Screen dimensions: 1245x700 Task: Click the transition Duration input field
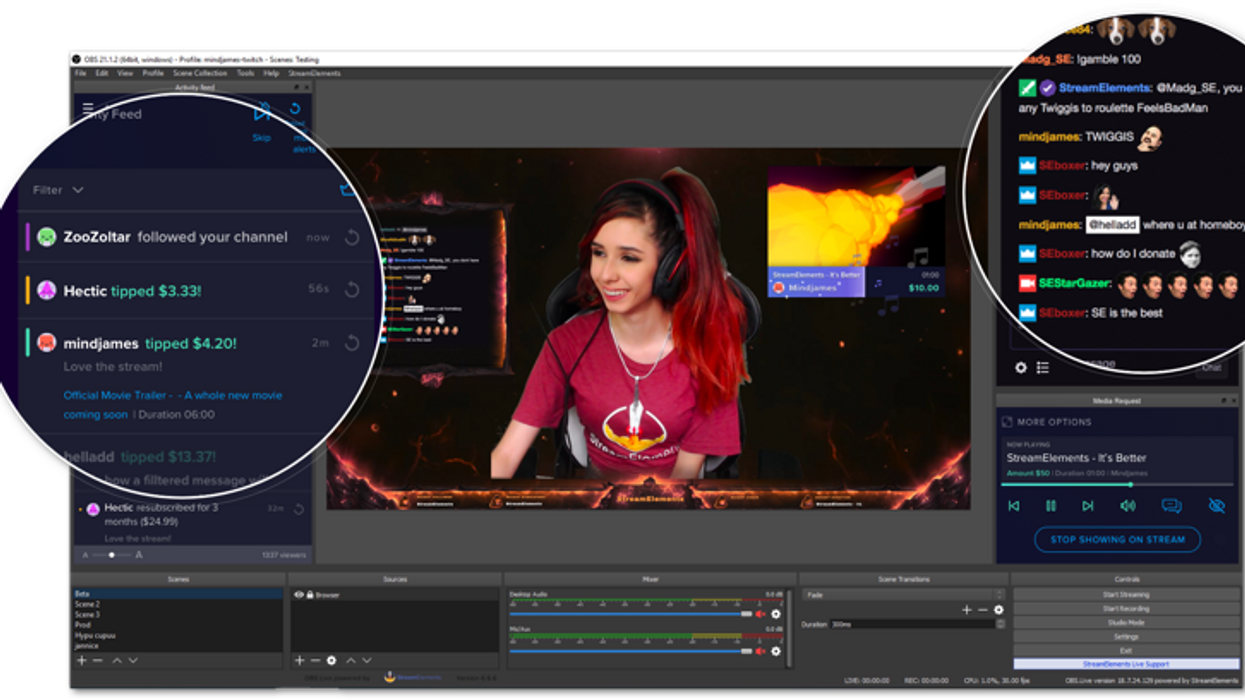[912, 624]
